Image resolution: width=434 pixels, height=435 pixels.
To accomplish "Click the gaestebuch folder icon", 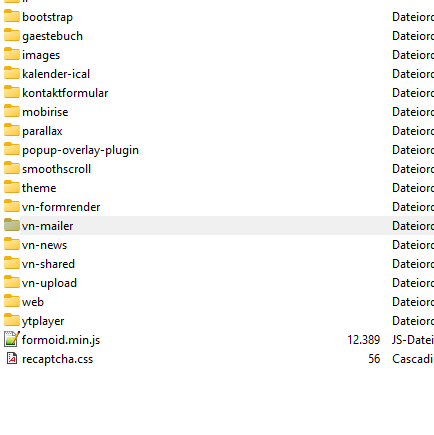I will [x=12, y=35].
